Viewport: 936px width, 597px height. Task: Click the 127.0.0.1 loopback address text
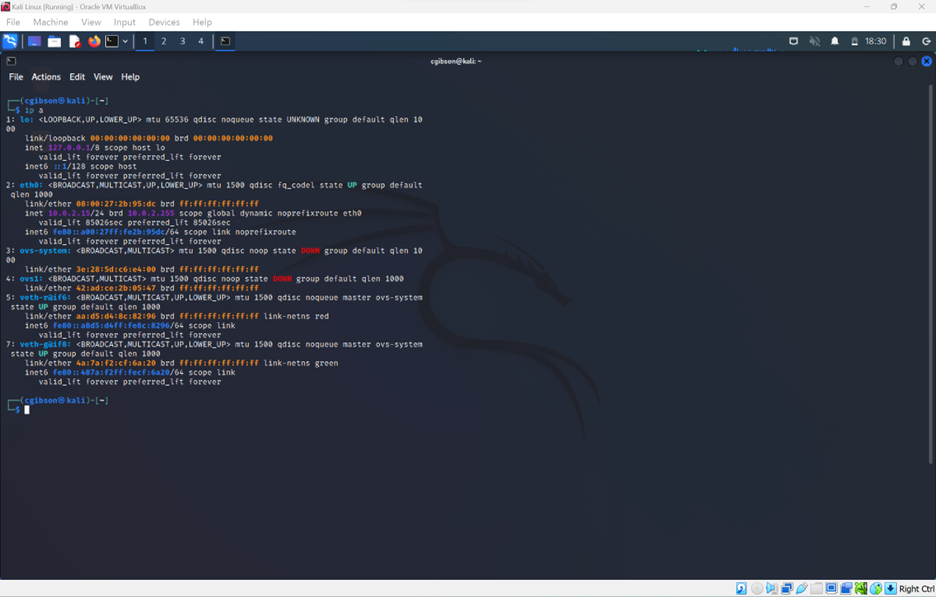pos(69,147)
